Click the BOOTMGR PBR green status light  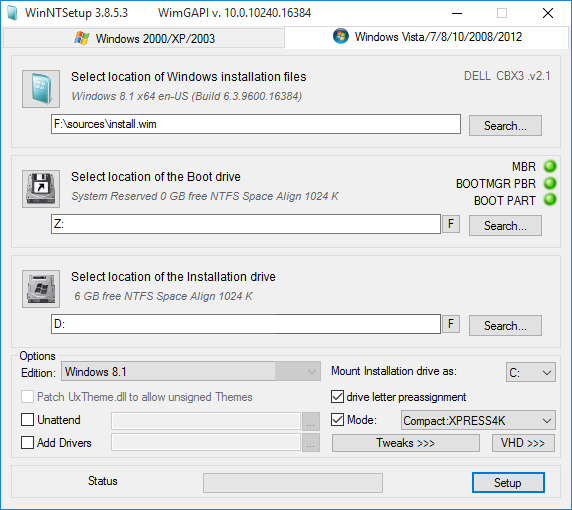[x=550, y=183]
